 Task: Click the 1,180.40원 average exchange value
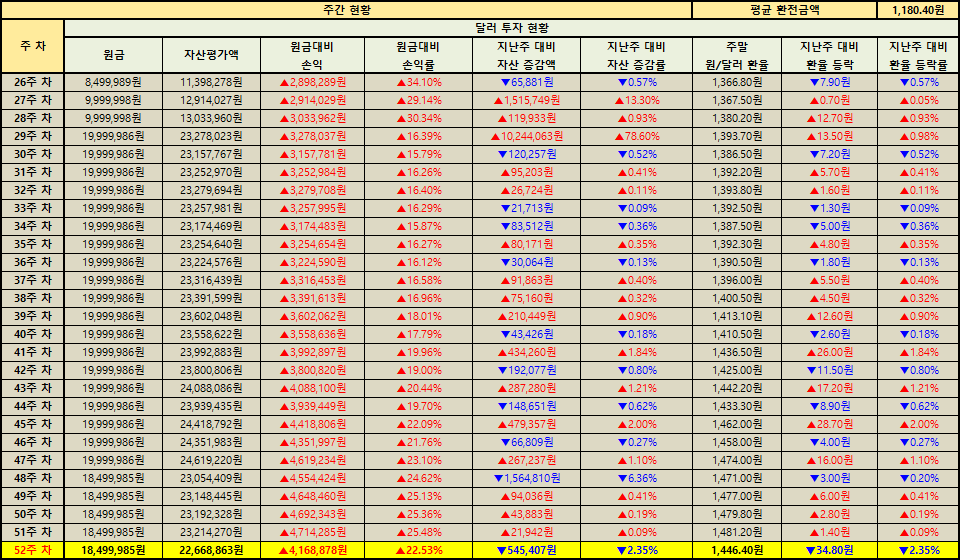pyautogui.click(x=917, y=9)
